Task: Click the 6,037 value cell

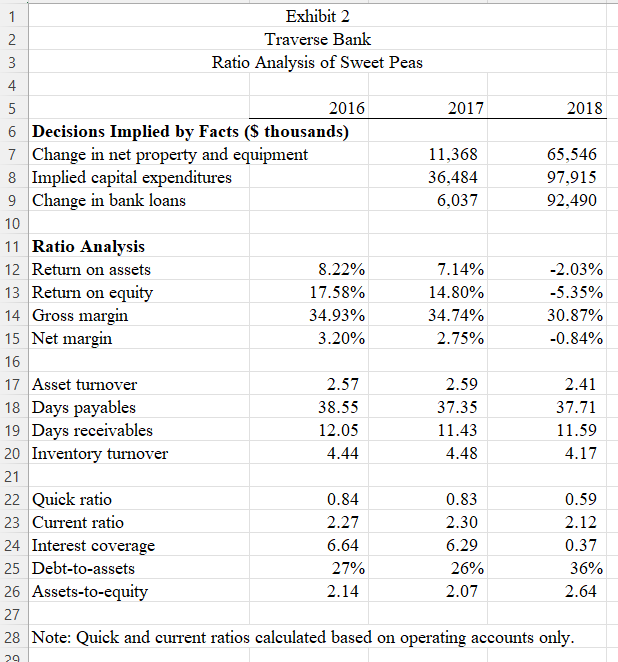Action: coord(428,200)
